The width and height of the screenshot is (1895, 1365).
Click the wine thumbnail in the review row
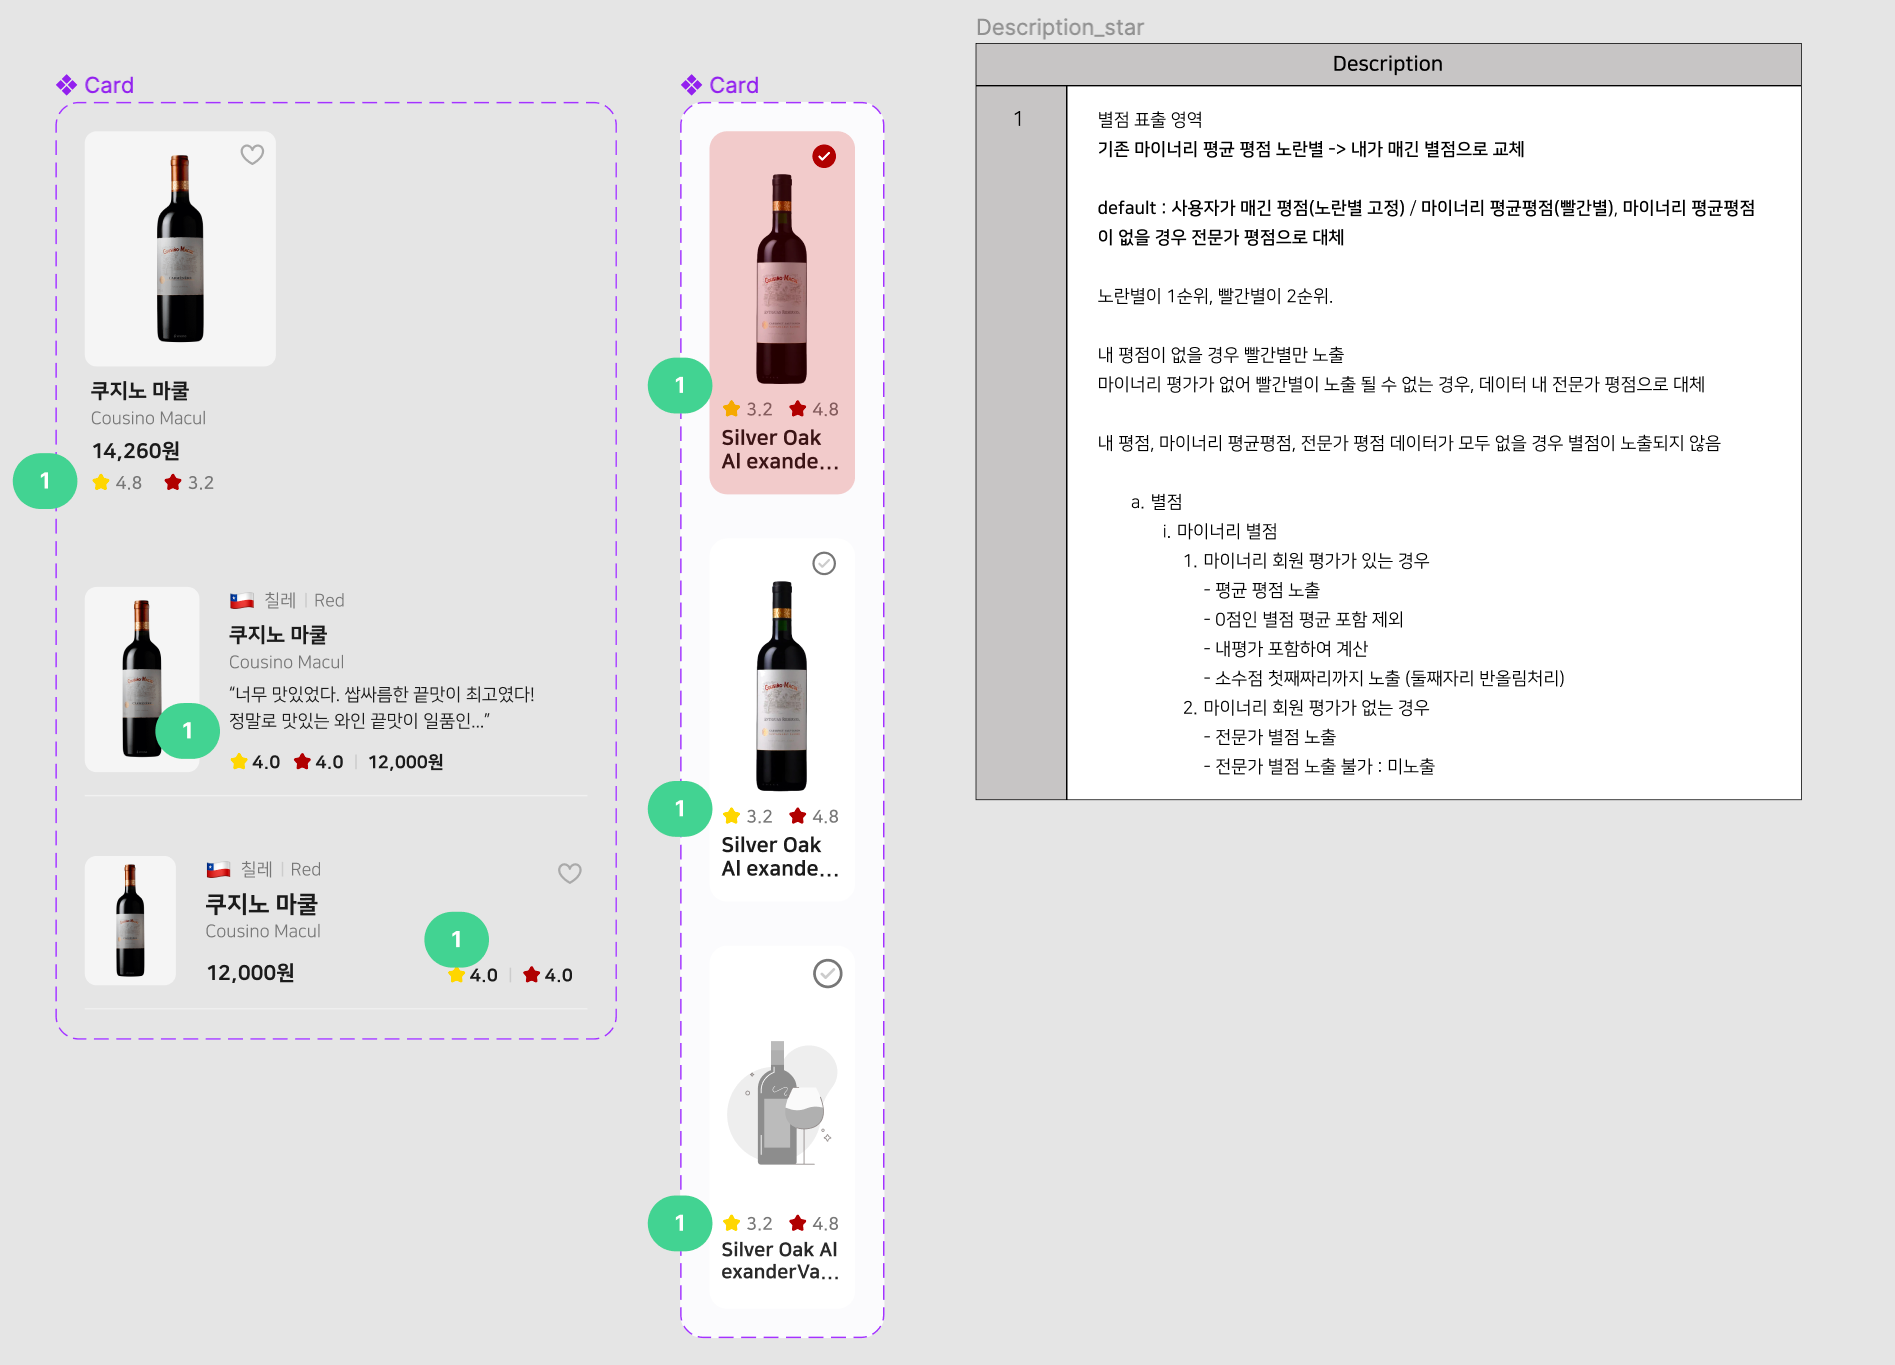142,679
